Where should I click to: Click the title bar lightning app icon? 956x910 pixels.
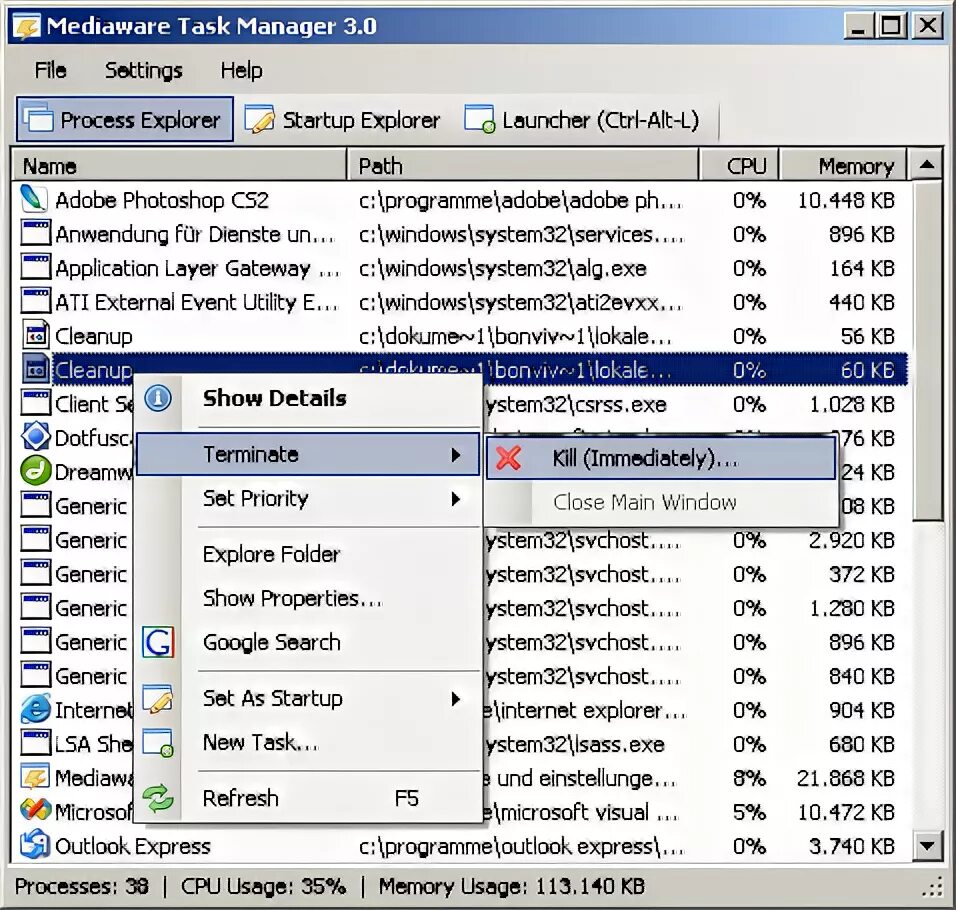click(27, 26)
